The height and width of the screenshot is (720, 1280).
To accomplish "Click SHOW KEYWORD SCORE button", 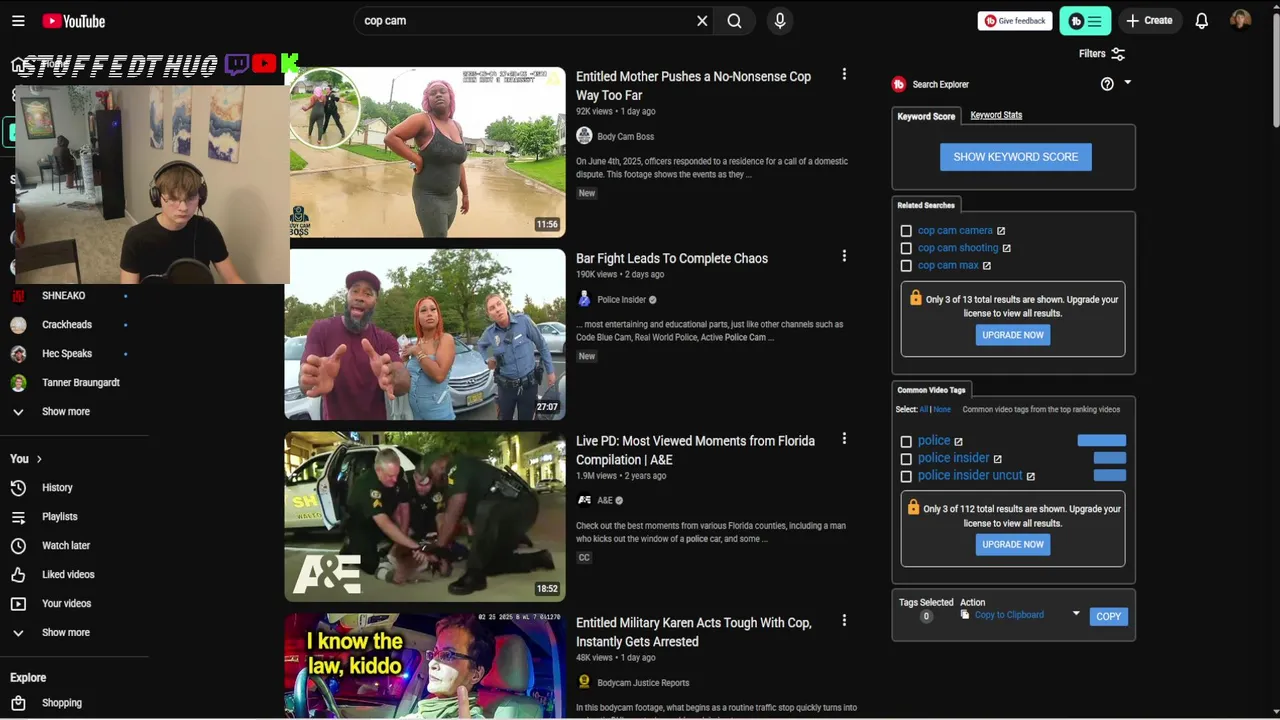I will [x=1015, y=157].
